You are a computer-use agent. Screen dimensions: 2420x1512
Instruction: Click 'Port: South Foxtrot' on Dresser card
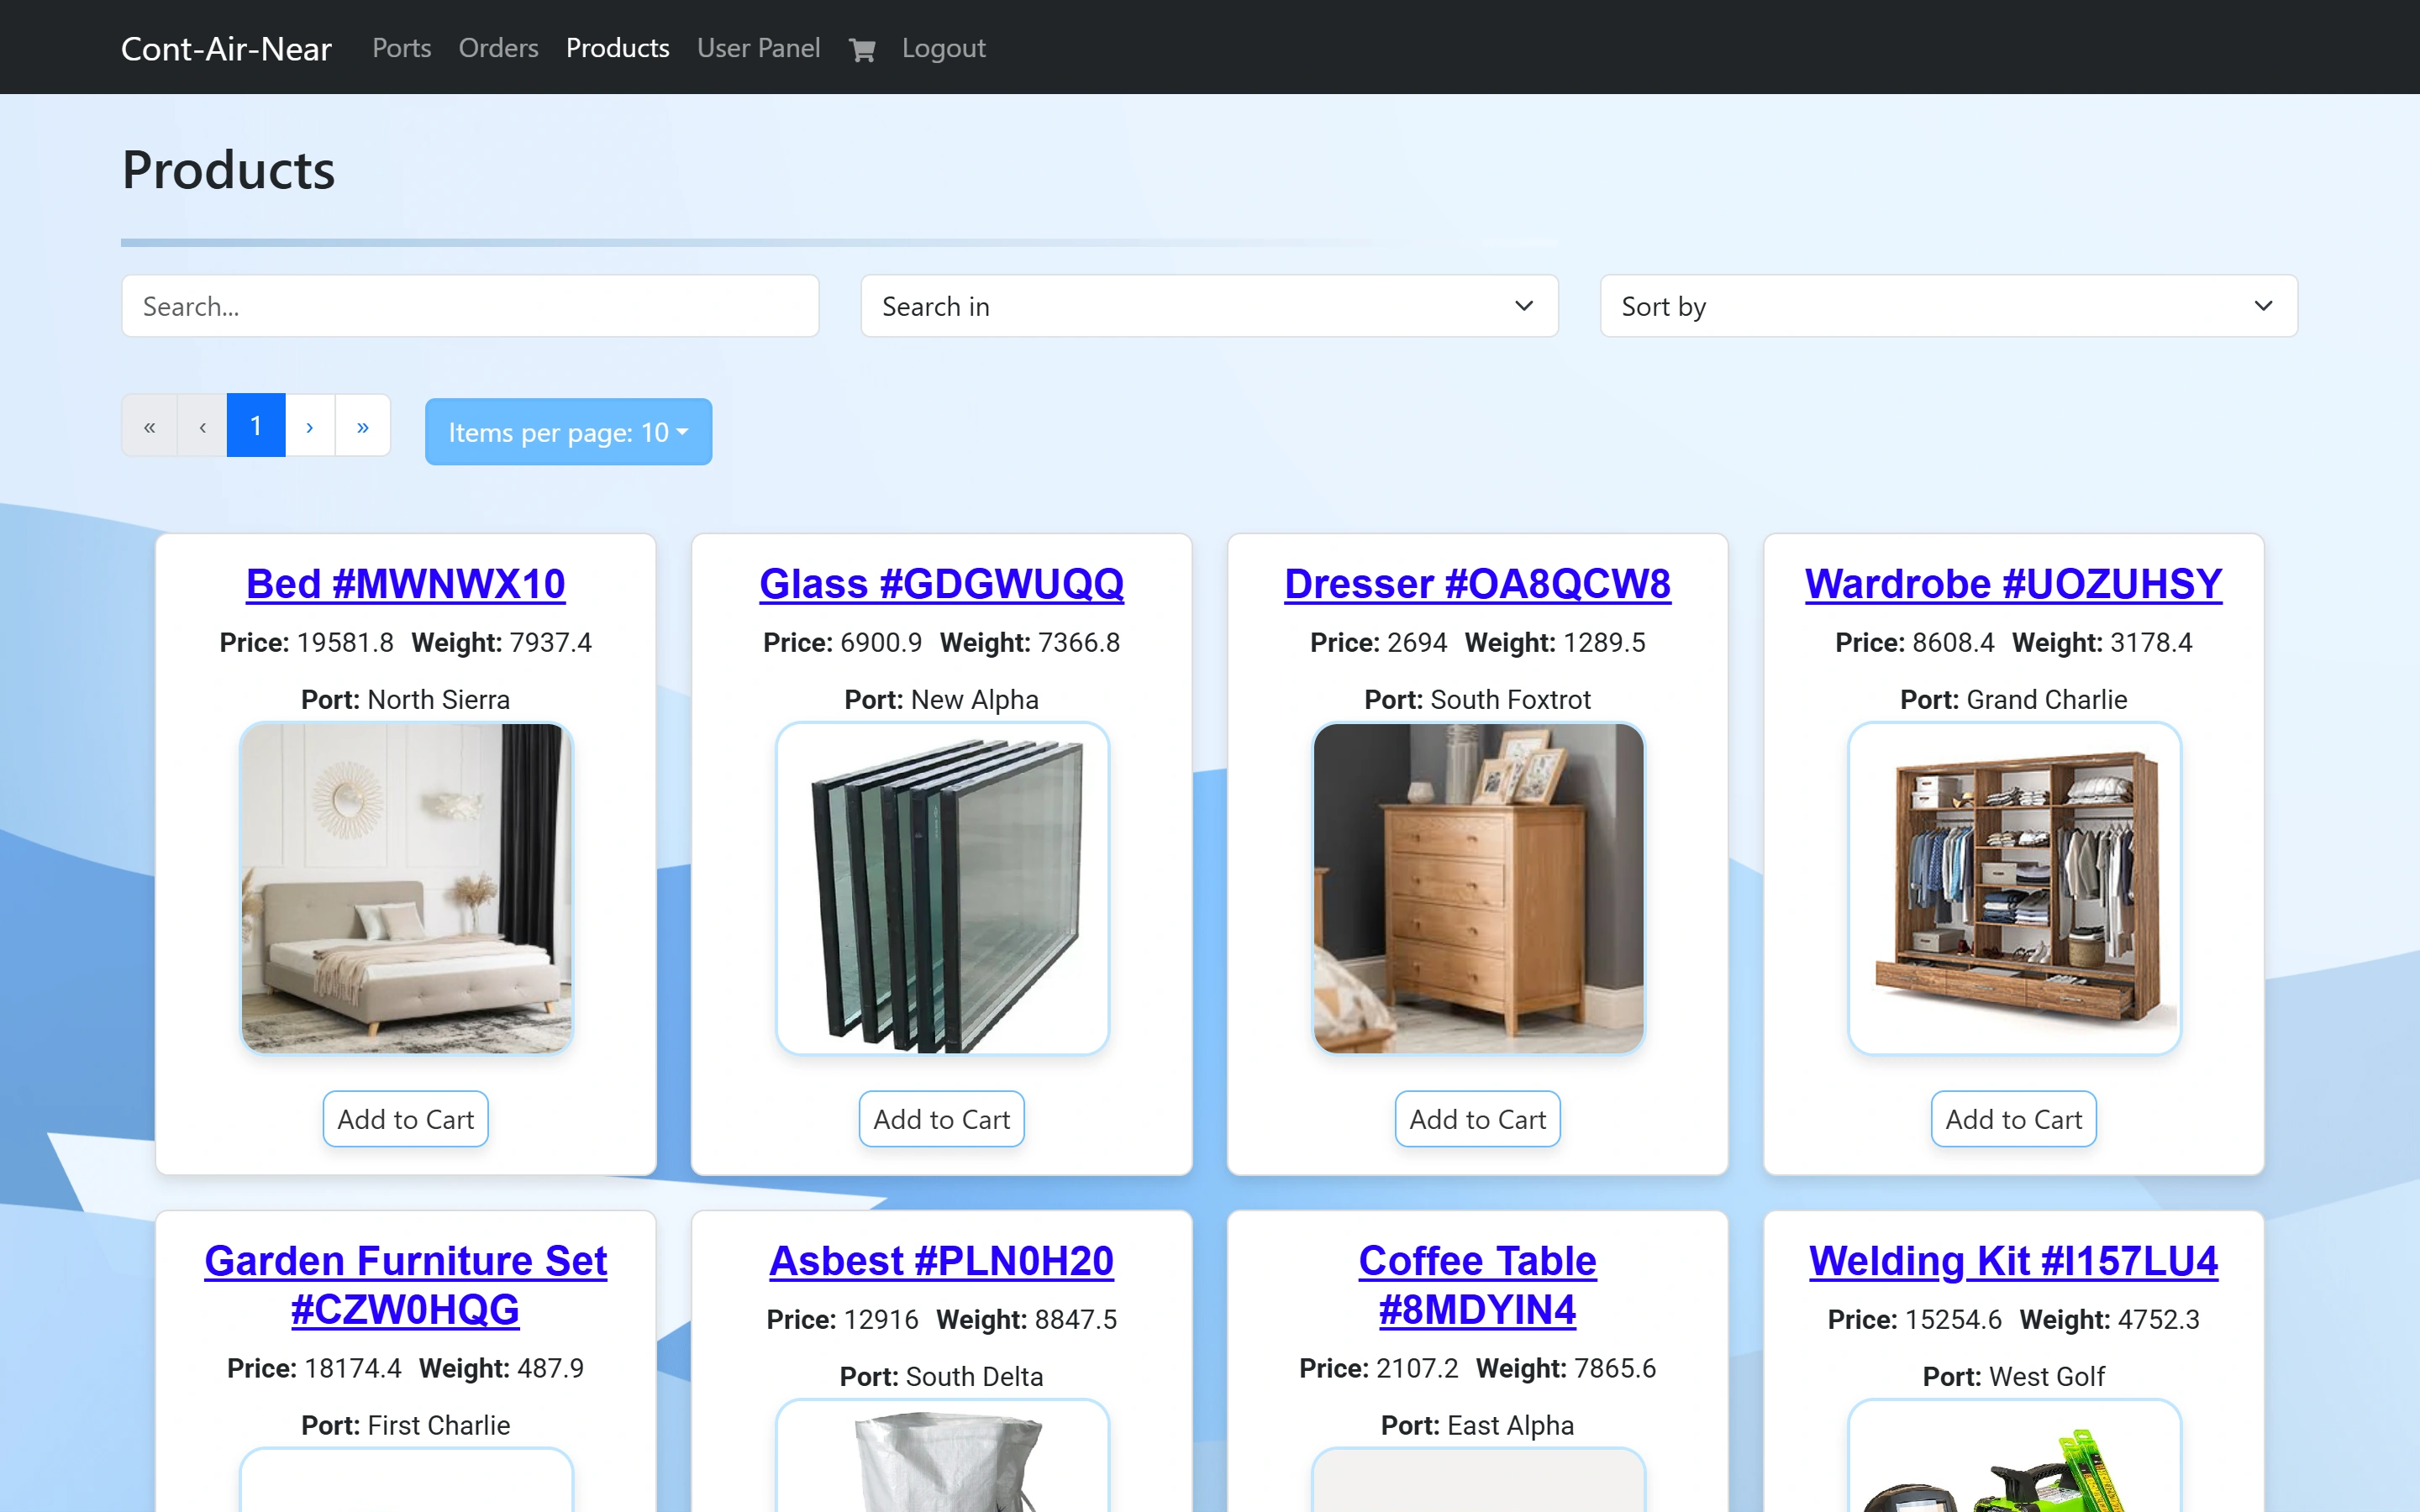[x=1477, y=699]
